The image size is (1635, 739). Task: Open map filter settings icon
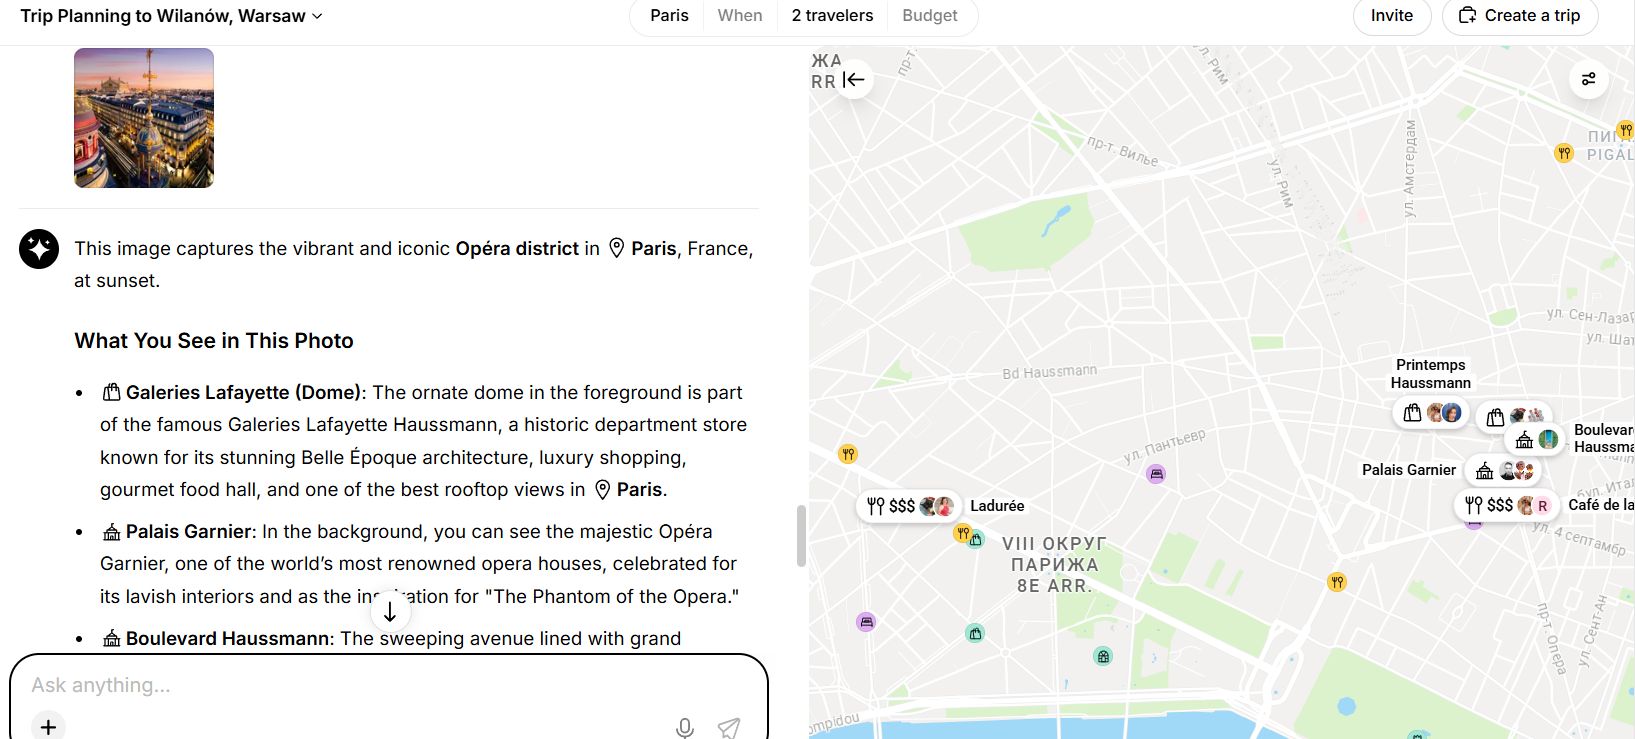pyautogui.click(x=1588, y=79)
